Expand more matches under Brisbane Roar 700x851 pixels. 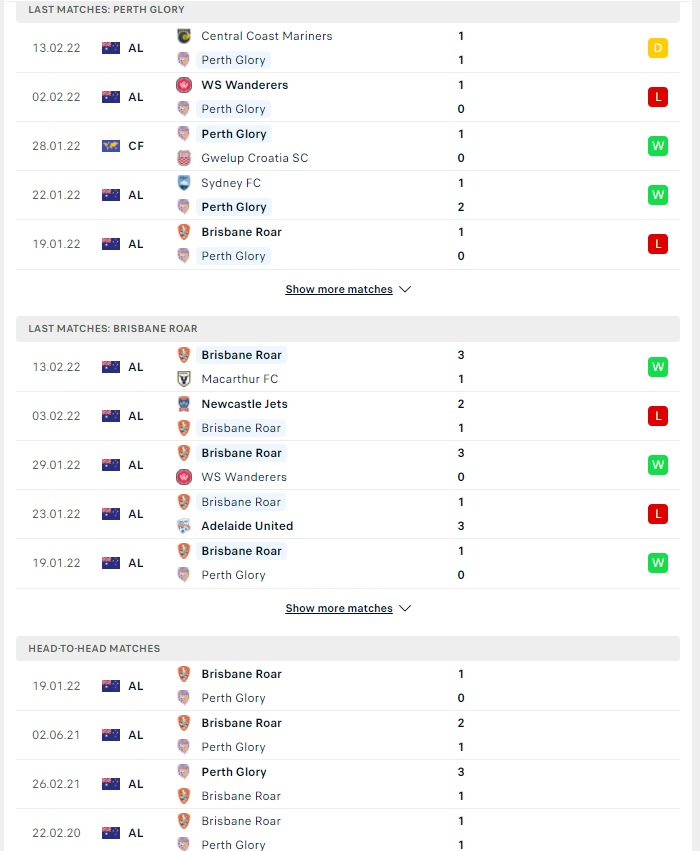pos(339,608)
